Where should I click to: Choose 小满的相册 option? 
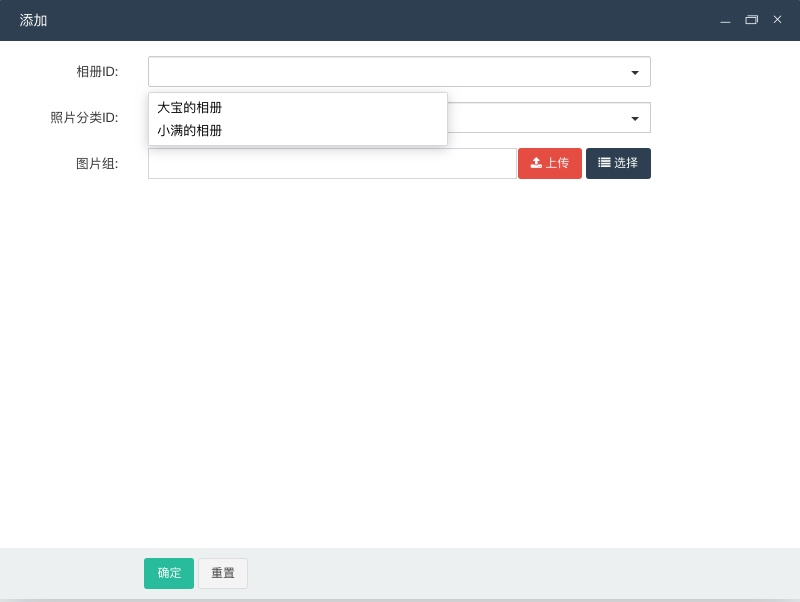(297, 131)
